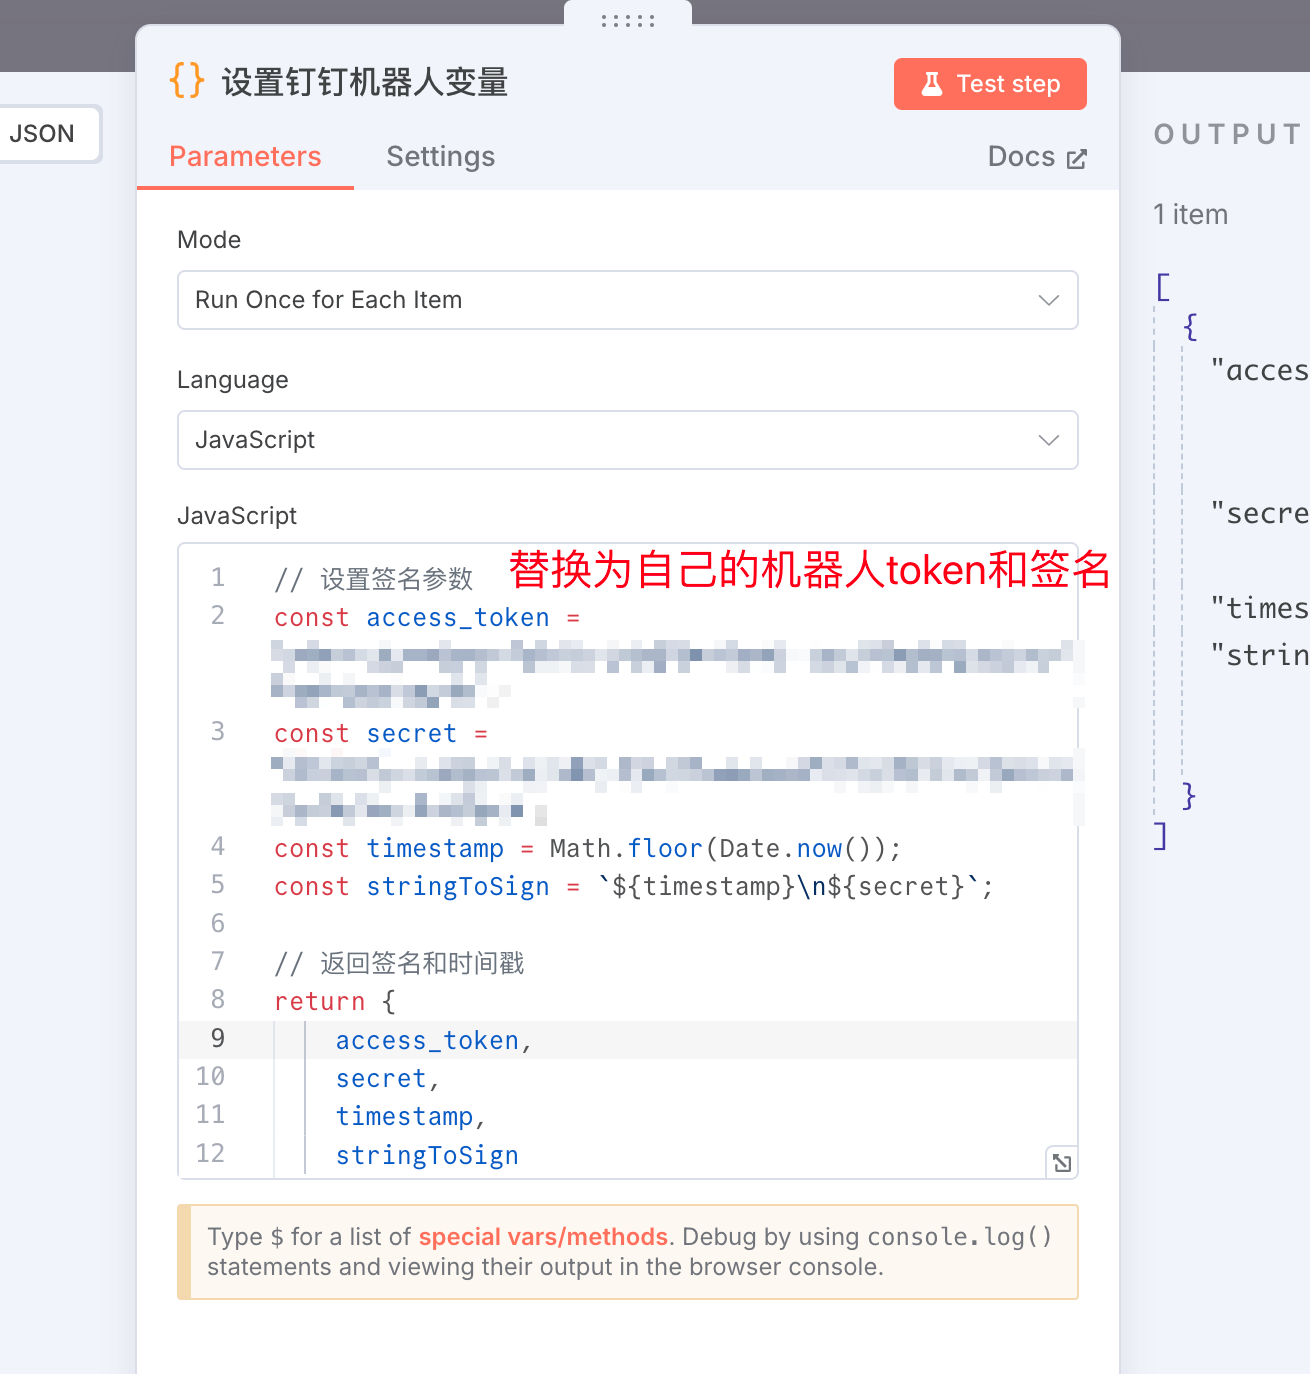Select the JSON view tab on left panel
The height and width of the screenshot is (1374, 1310).
point(42,134)
